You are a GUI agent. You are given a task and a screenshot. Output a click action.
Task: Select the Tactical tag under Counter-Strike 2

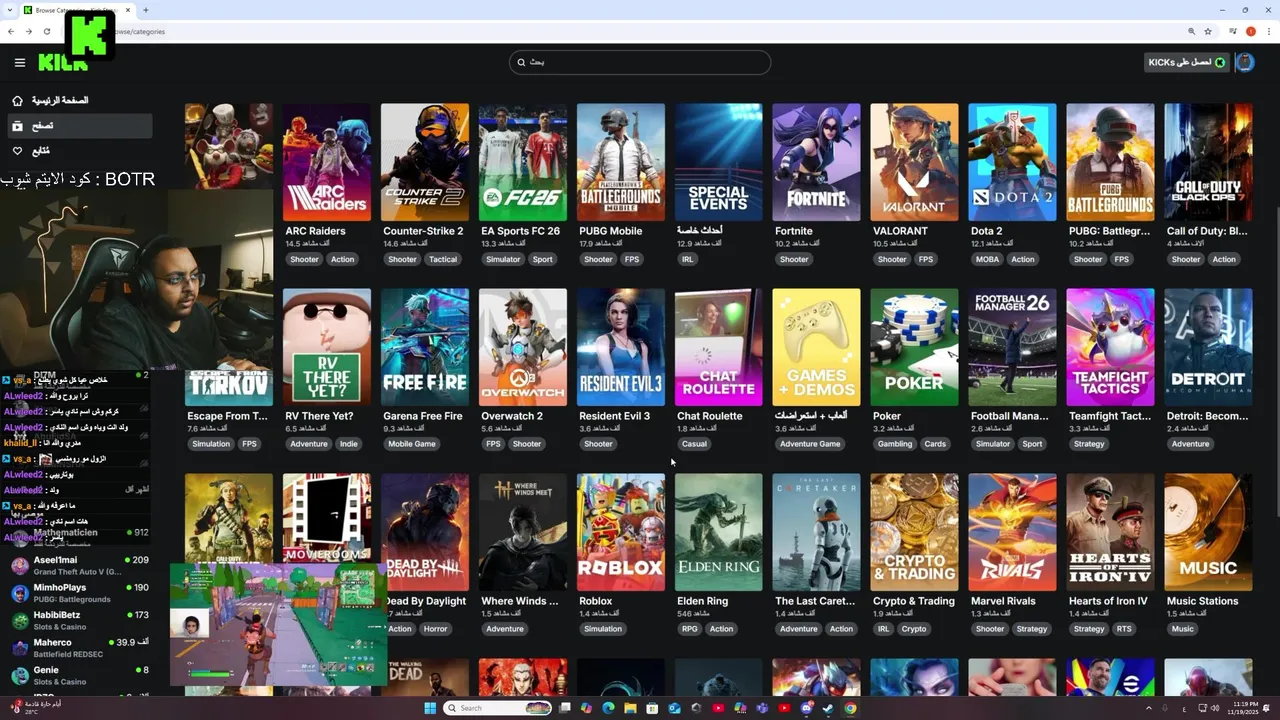[x=443, y=259]
